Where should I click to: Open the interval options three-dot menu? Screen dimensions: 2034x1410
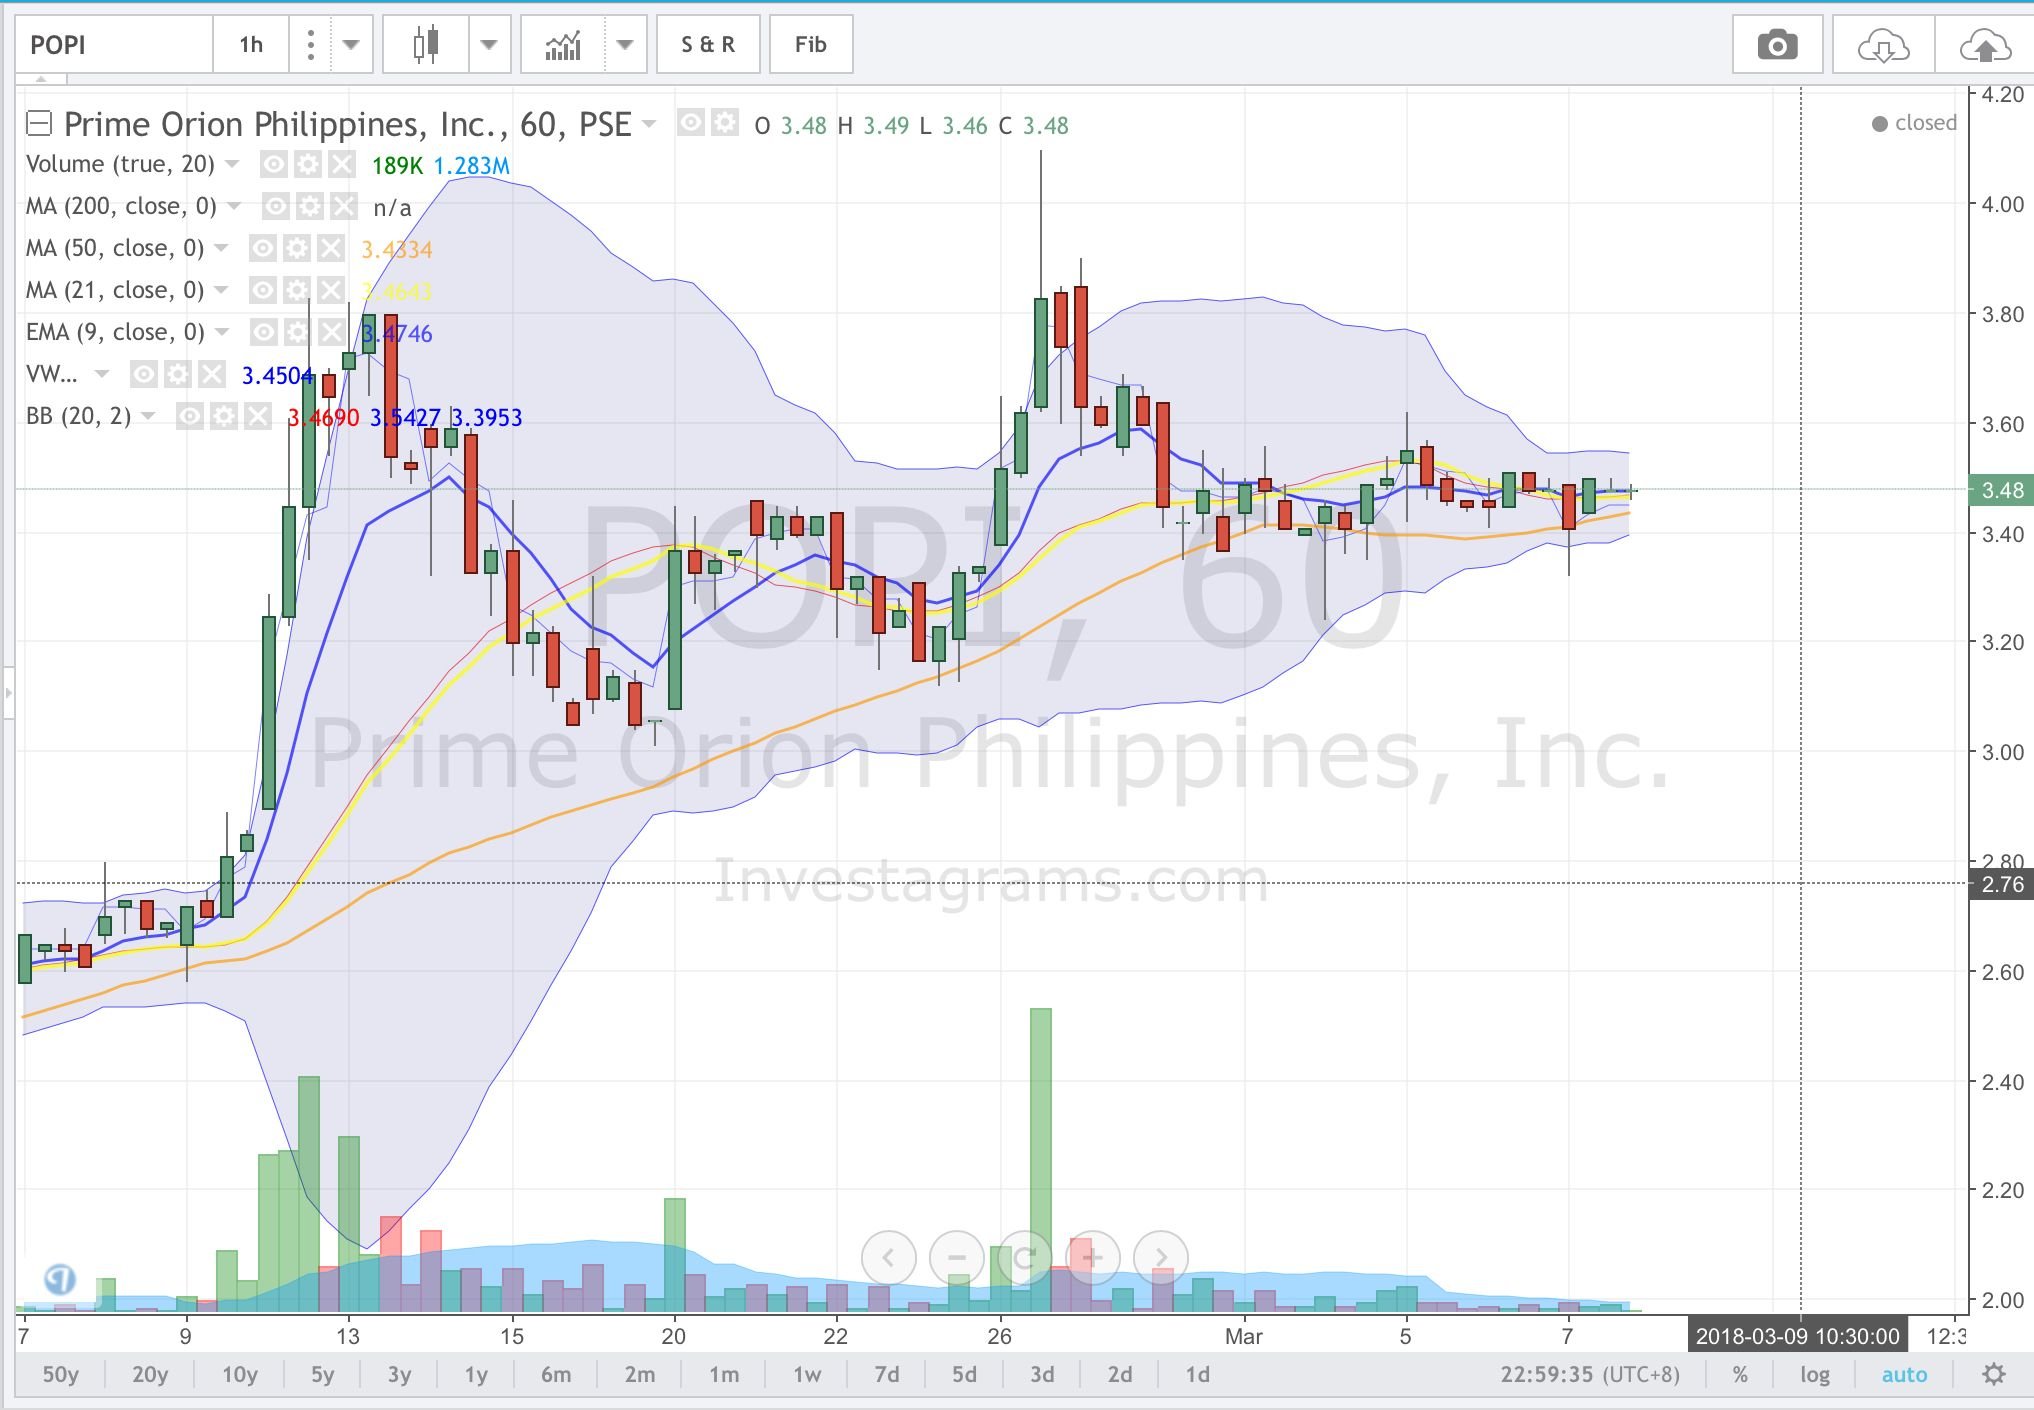tap(311, 45)
